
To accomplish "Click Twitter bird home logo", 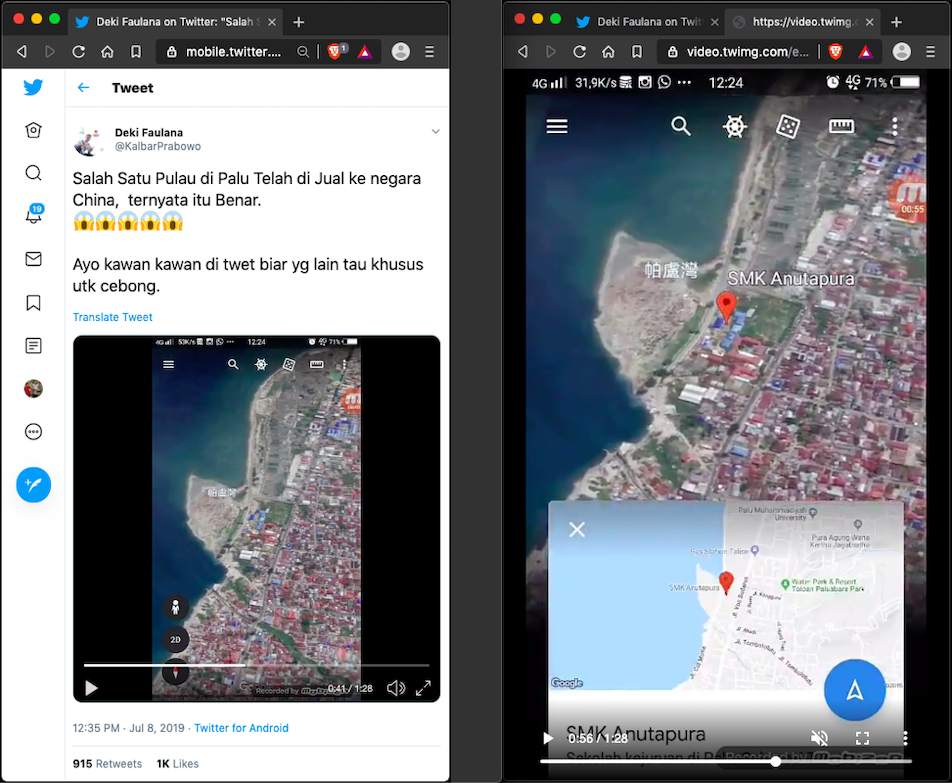I will 33,87.
